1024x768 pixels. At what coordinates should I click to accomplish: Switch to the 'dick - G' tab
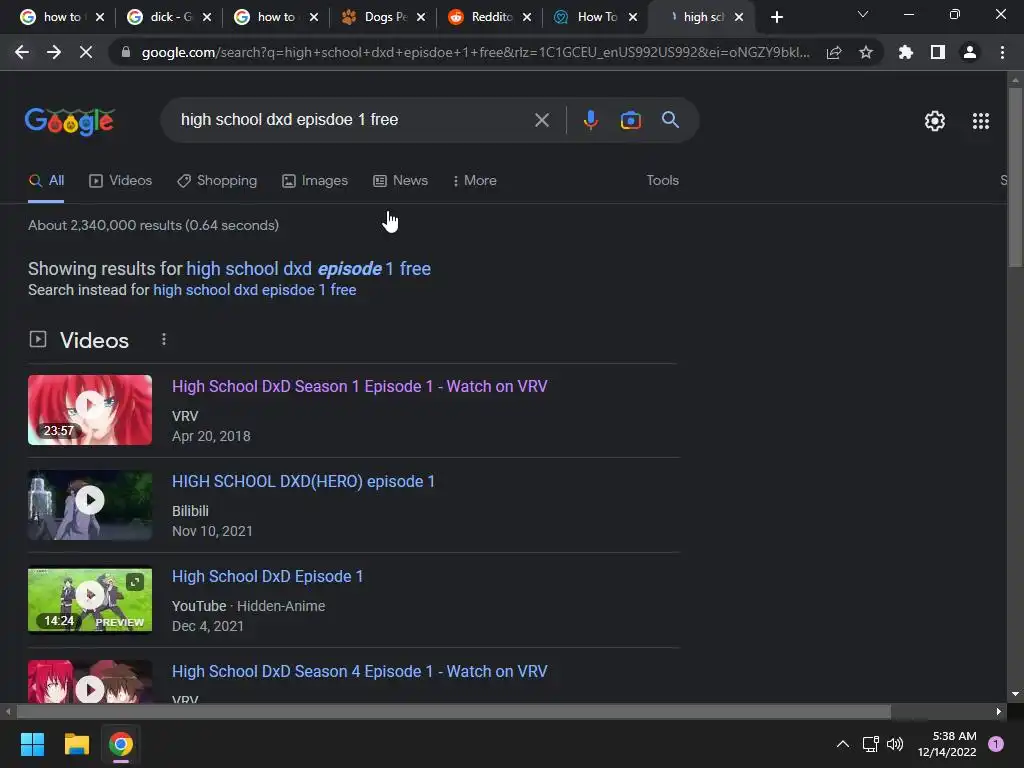click(x=169, y=18)
